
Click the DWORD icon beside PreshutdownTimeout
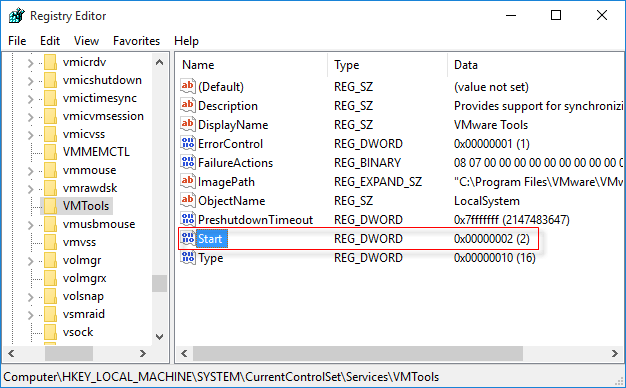coord(187,220)
